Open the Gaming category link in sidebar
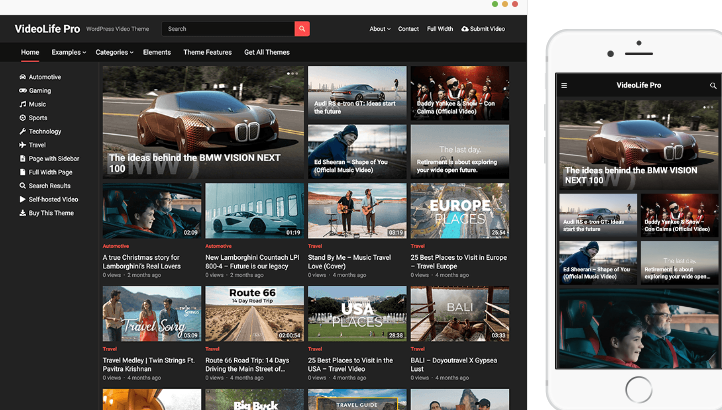The width and height of the screenshot is (722, 410). (40, 91)
